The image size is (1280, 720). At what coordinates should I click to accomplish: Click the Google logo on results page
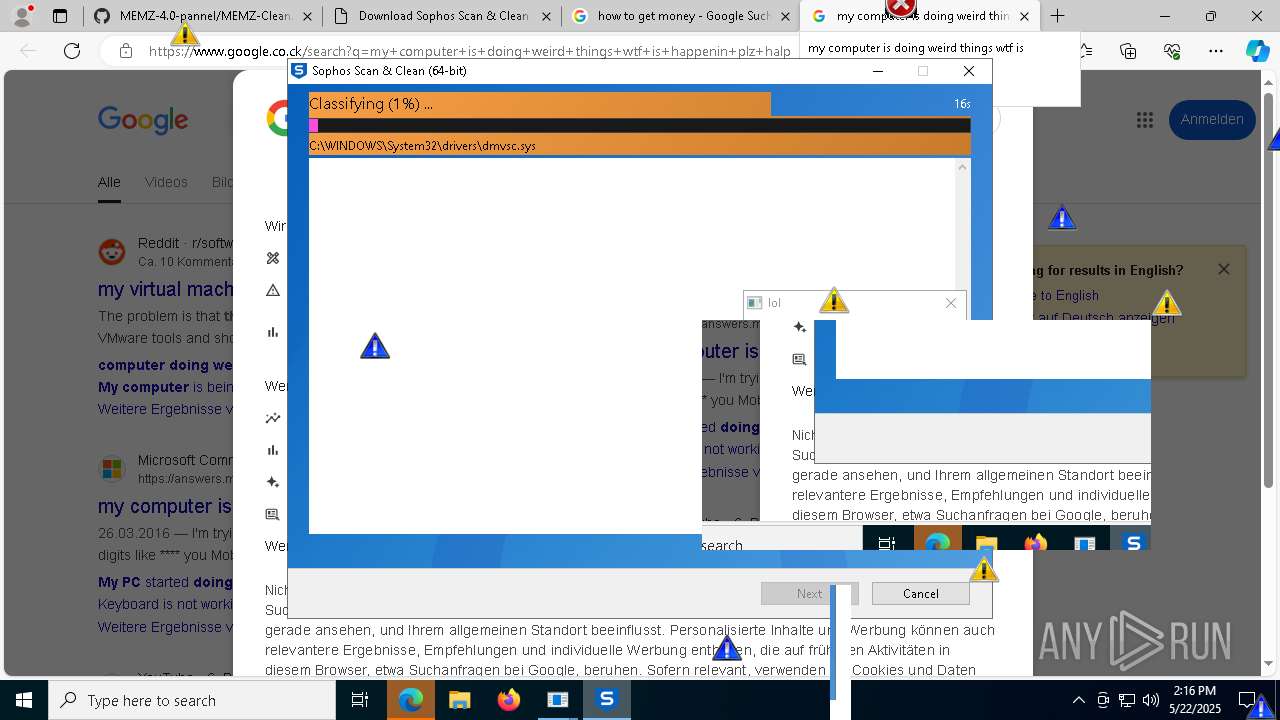point(143,120)
